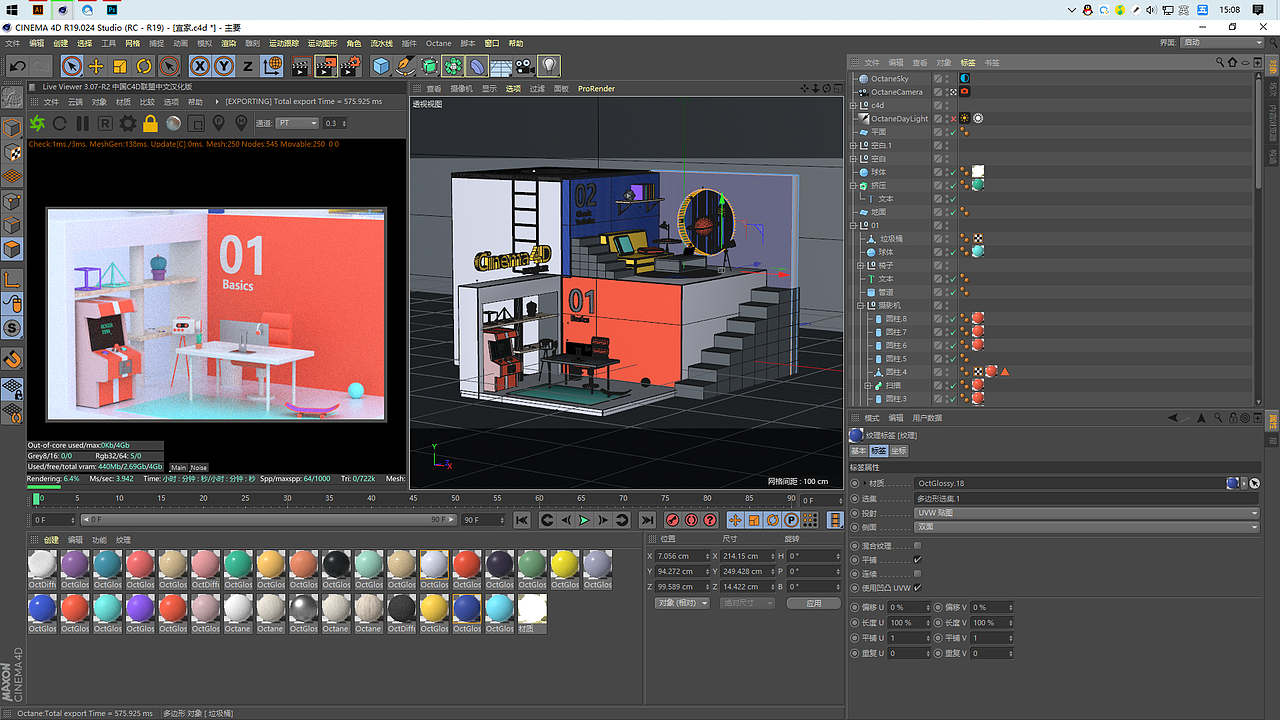The width and height of the screenshot is (1280, 720).
Task: Click the Octane logo in Live Viewer
Action: [37, 123]
